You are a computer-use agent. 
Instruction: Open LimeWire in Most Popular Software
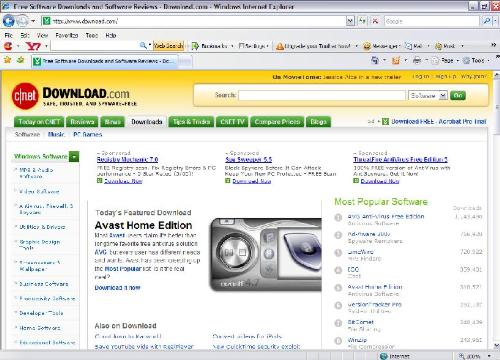(360, 252)
